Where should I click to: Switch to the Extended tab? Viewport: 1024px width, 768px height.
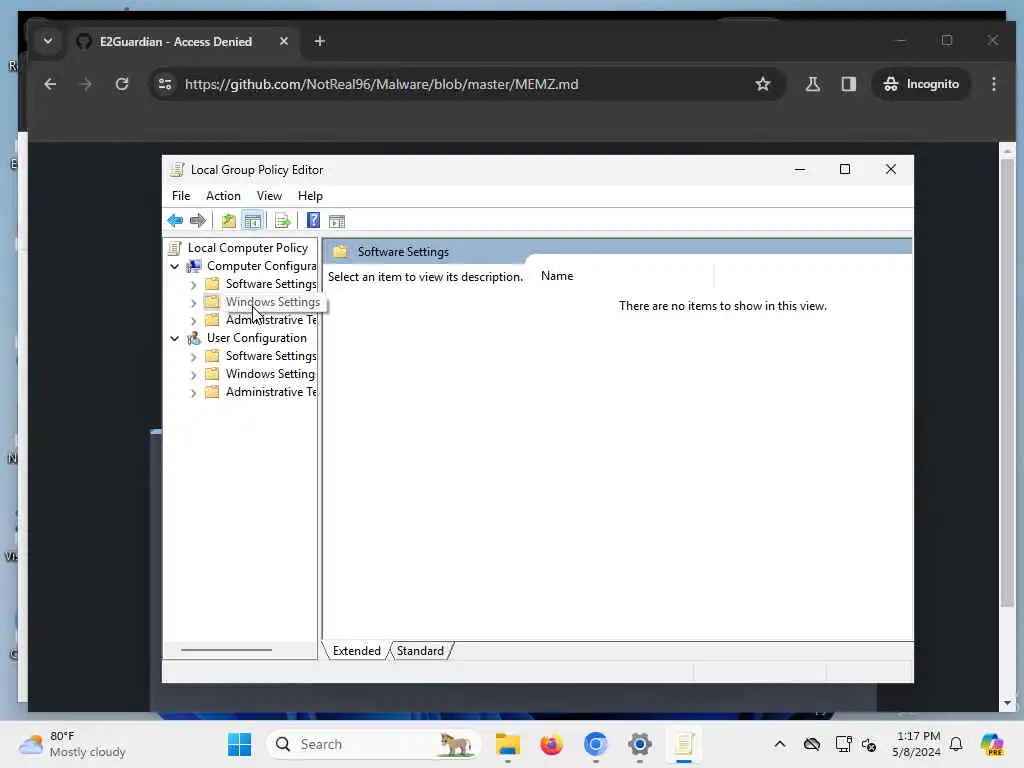tap(357, 651)
